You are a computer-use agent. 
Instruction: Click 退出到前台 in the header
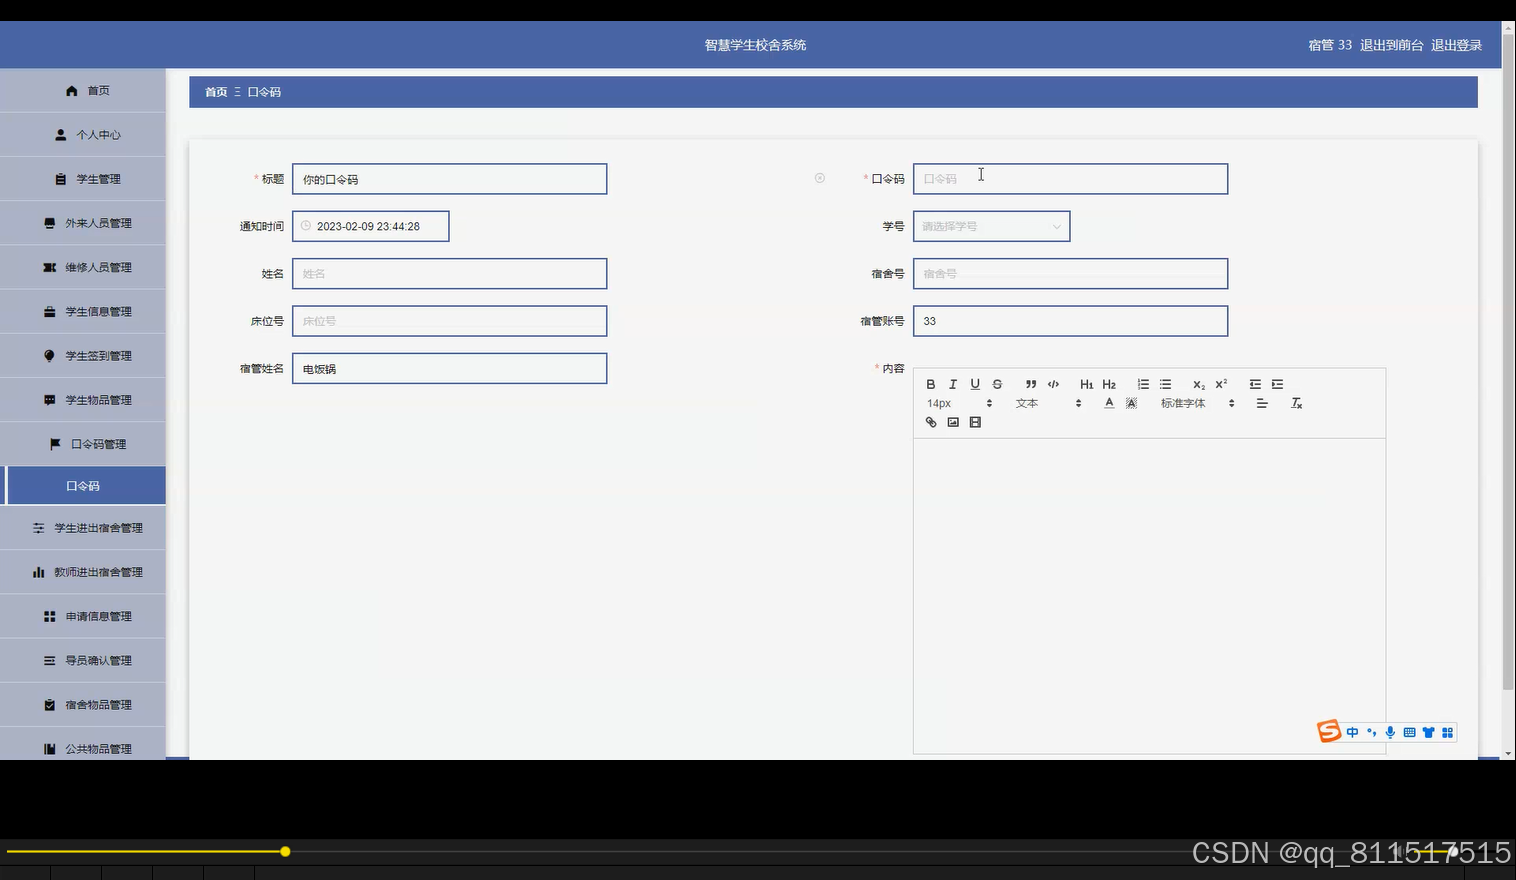pos(1391,45)
